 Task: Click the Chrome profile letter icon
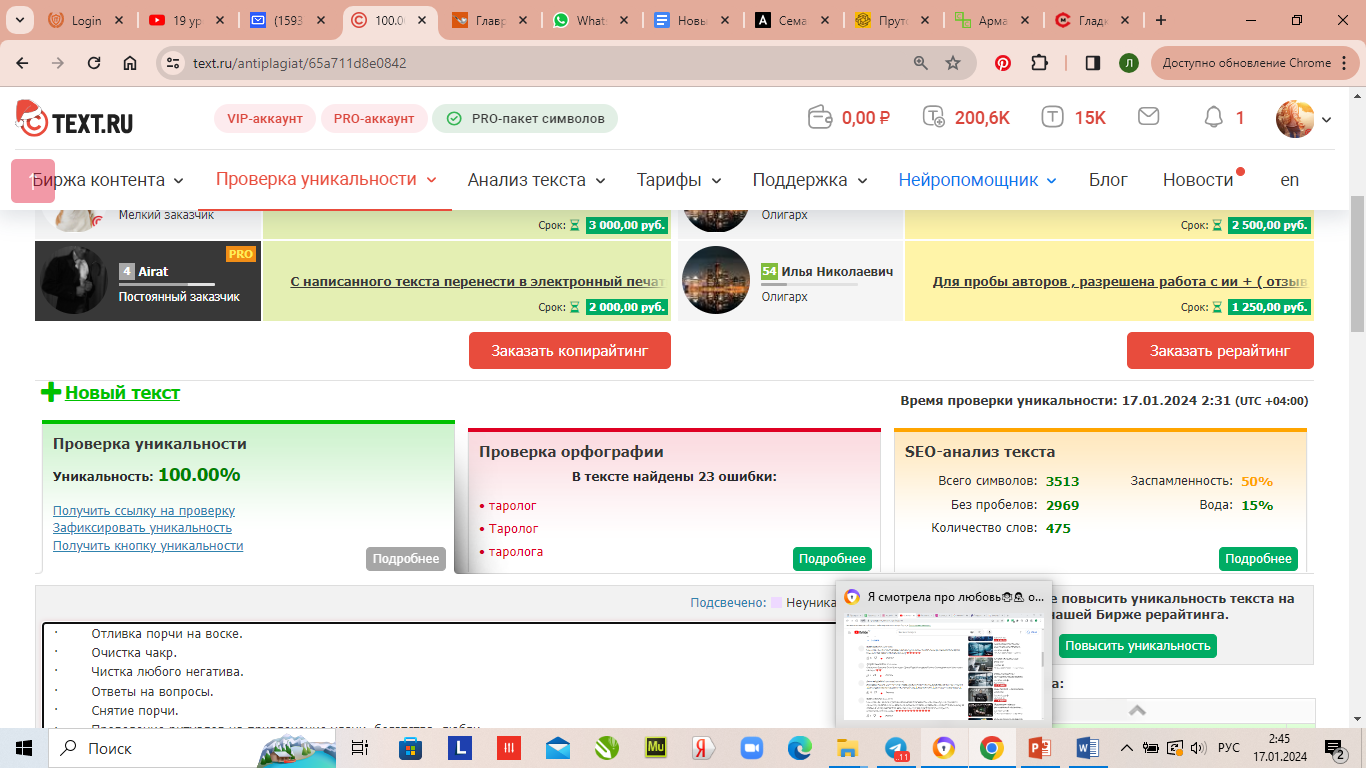(x=1129, y=63)
